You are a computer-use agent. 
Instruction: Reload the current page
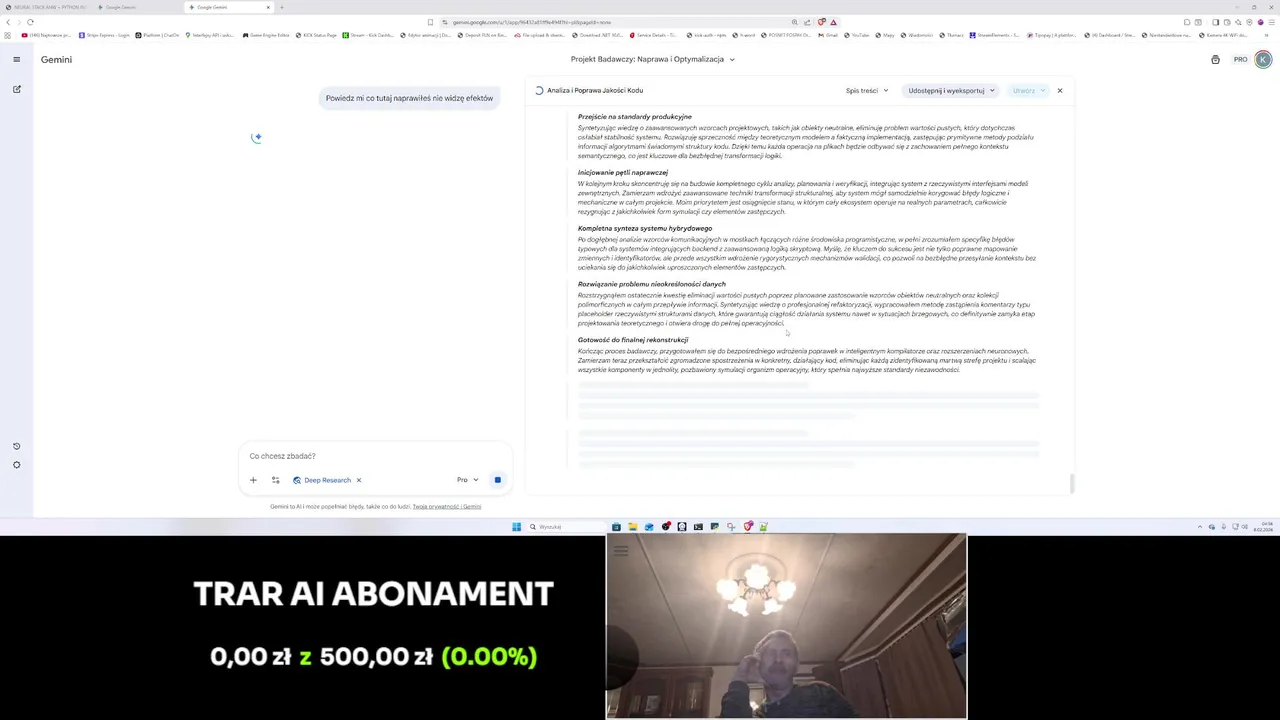(30, 22)
